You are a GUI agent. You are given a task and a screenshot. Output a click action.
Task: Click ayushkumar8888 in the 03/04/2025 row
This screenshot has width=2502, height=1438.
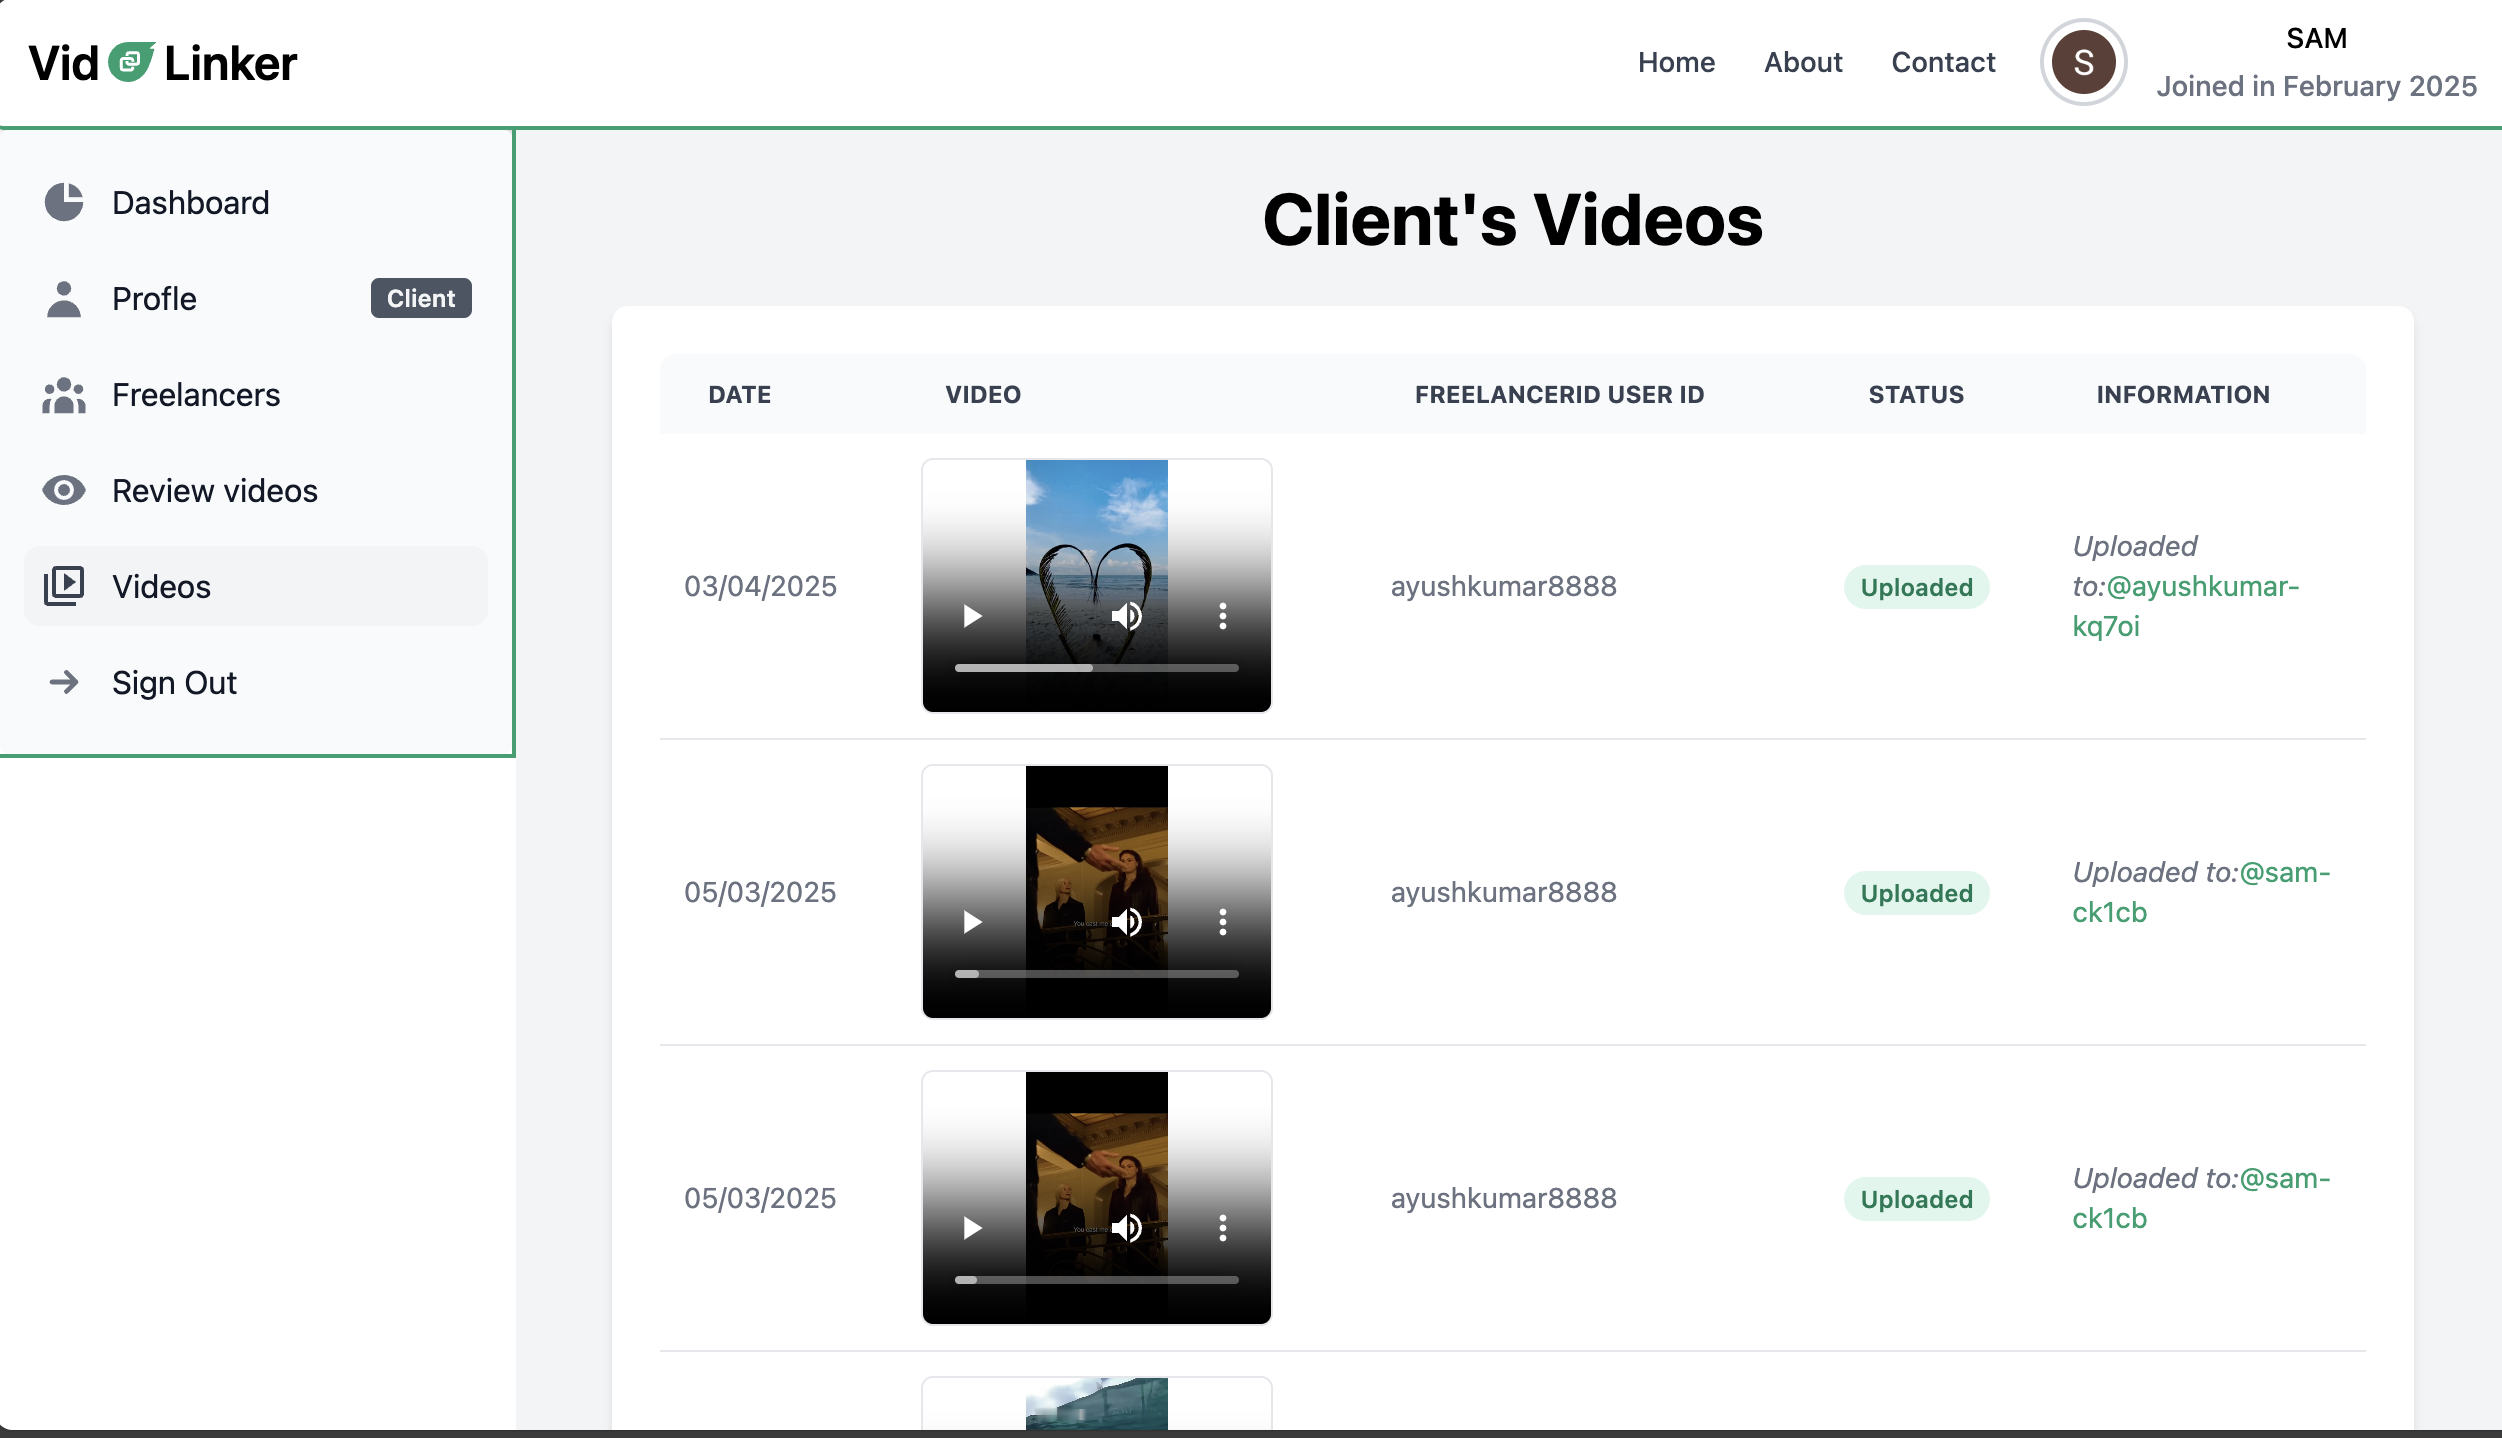click(1503, 586)
